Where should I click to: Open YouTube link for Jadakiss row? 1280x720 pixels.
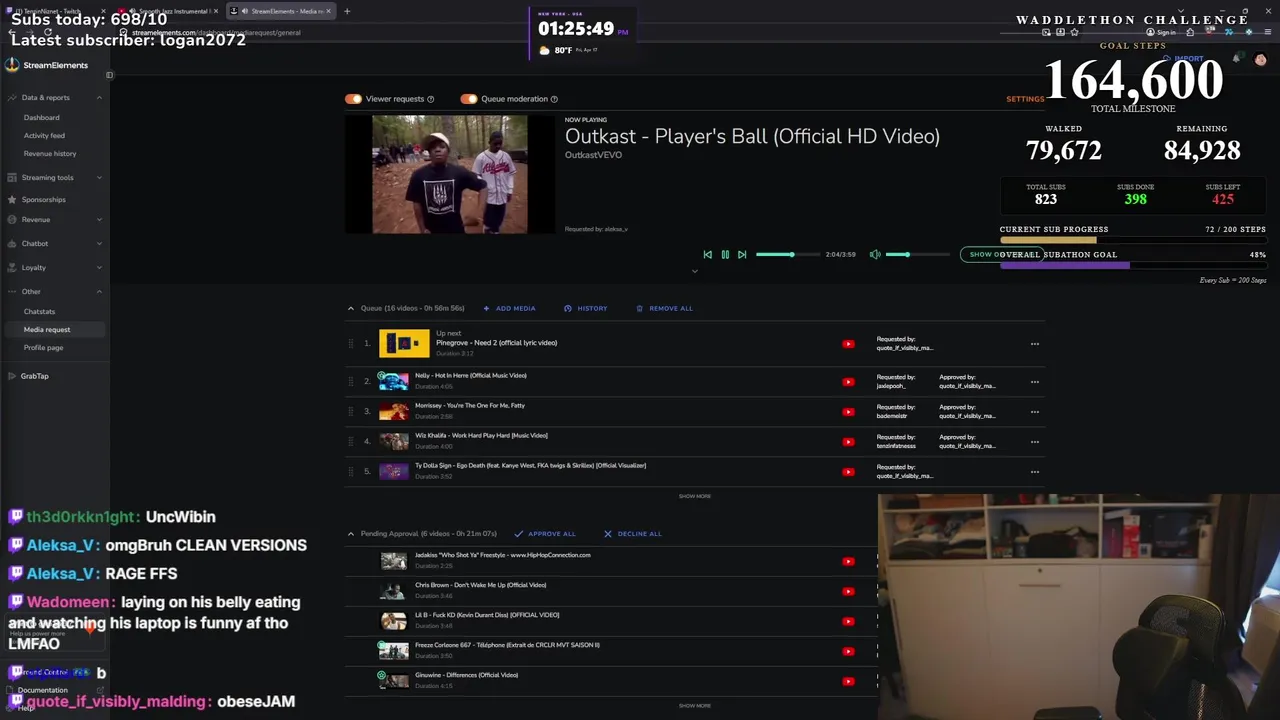pos(848,562)
